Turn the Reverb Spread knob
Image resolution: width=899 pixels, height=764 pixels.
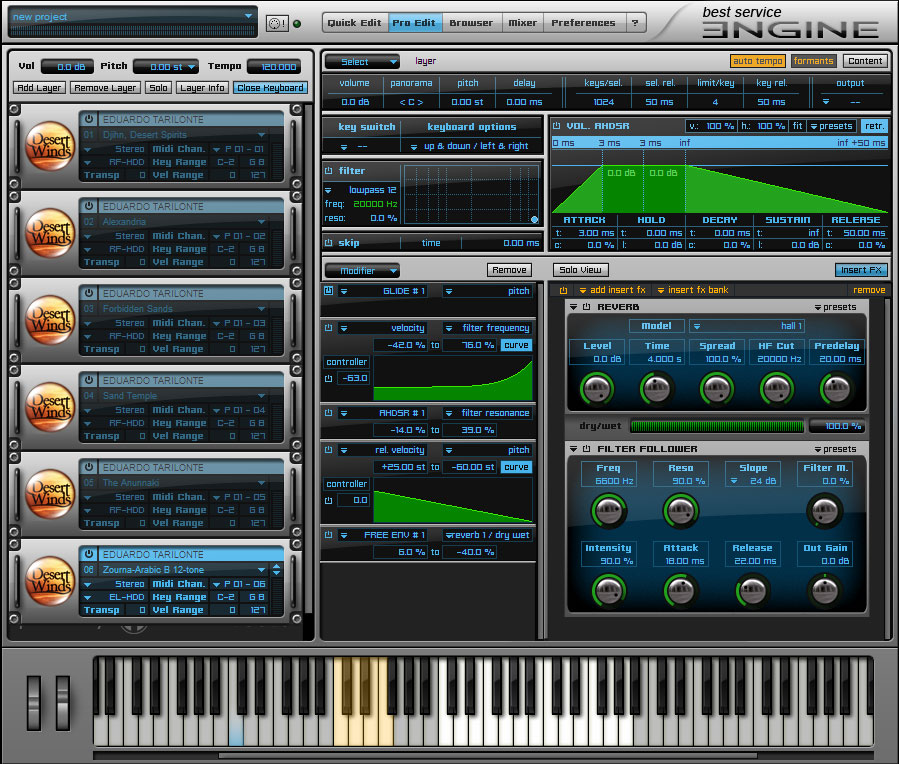717,389
